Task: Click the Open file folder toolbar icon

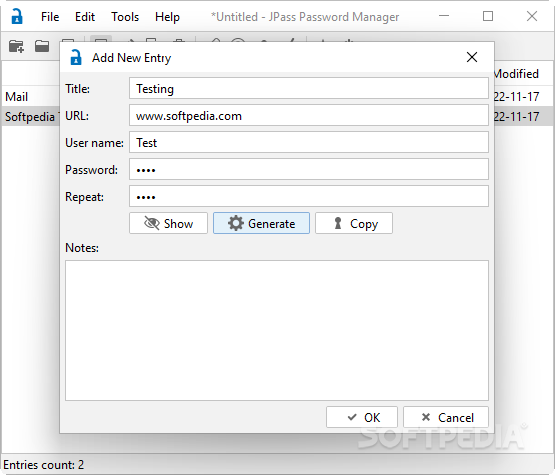Action: coord(42,46)
